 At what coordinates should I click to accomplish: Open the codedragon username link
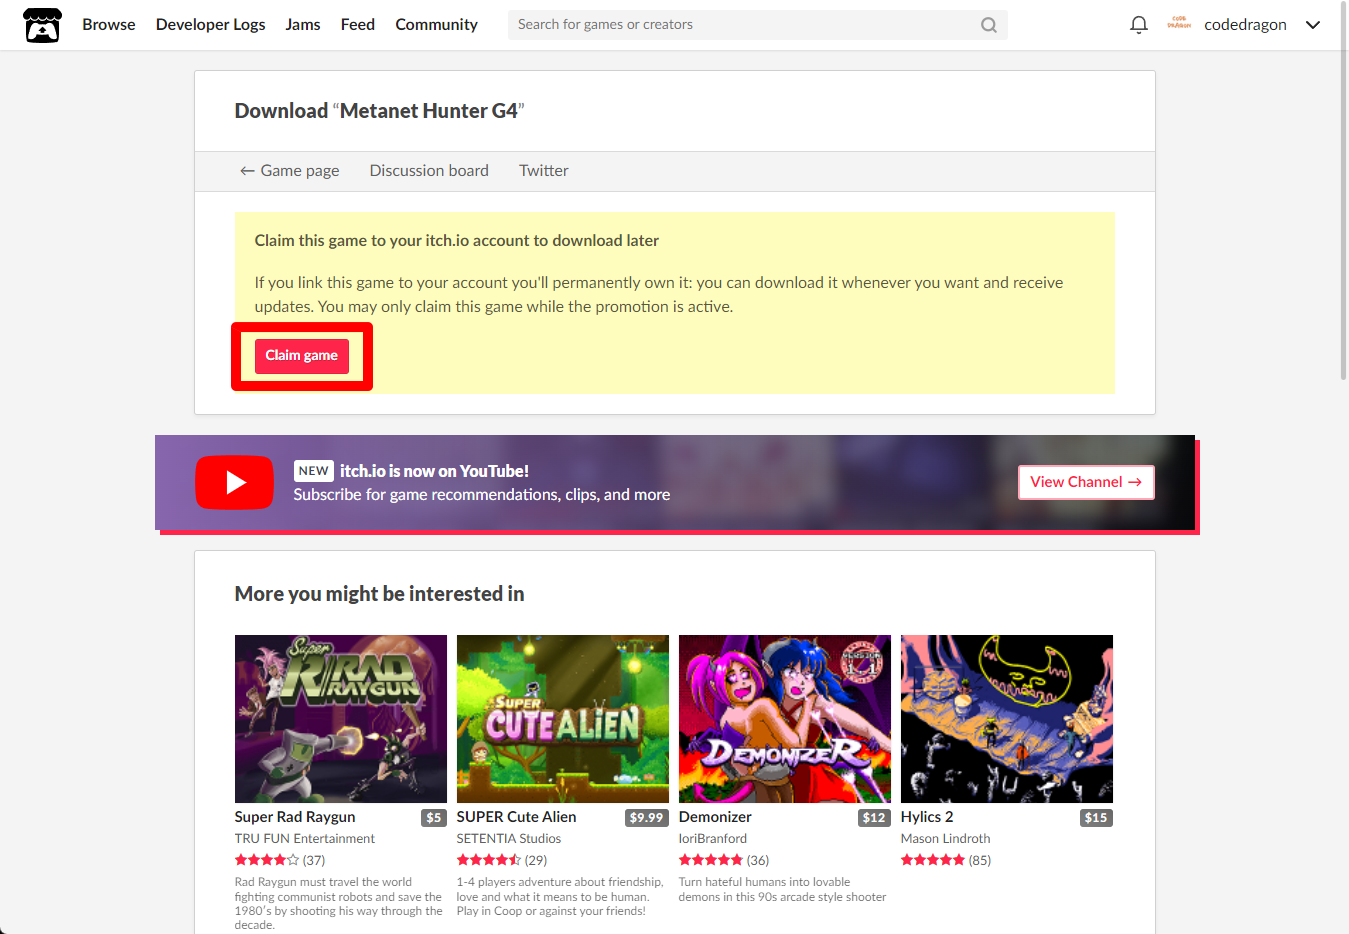1245,25
